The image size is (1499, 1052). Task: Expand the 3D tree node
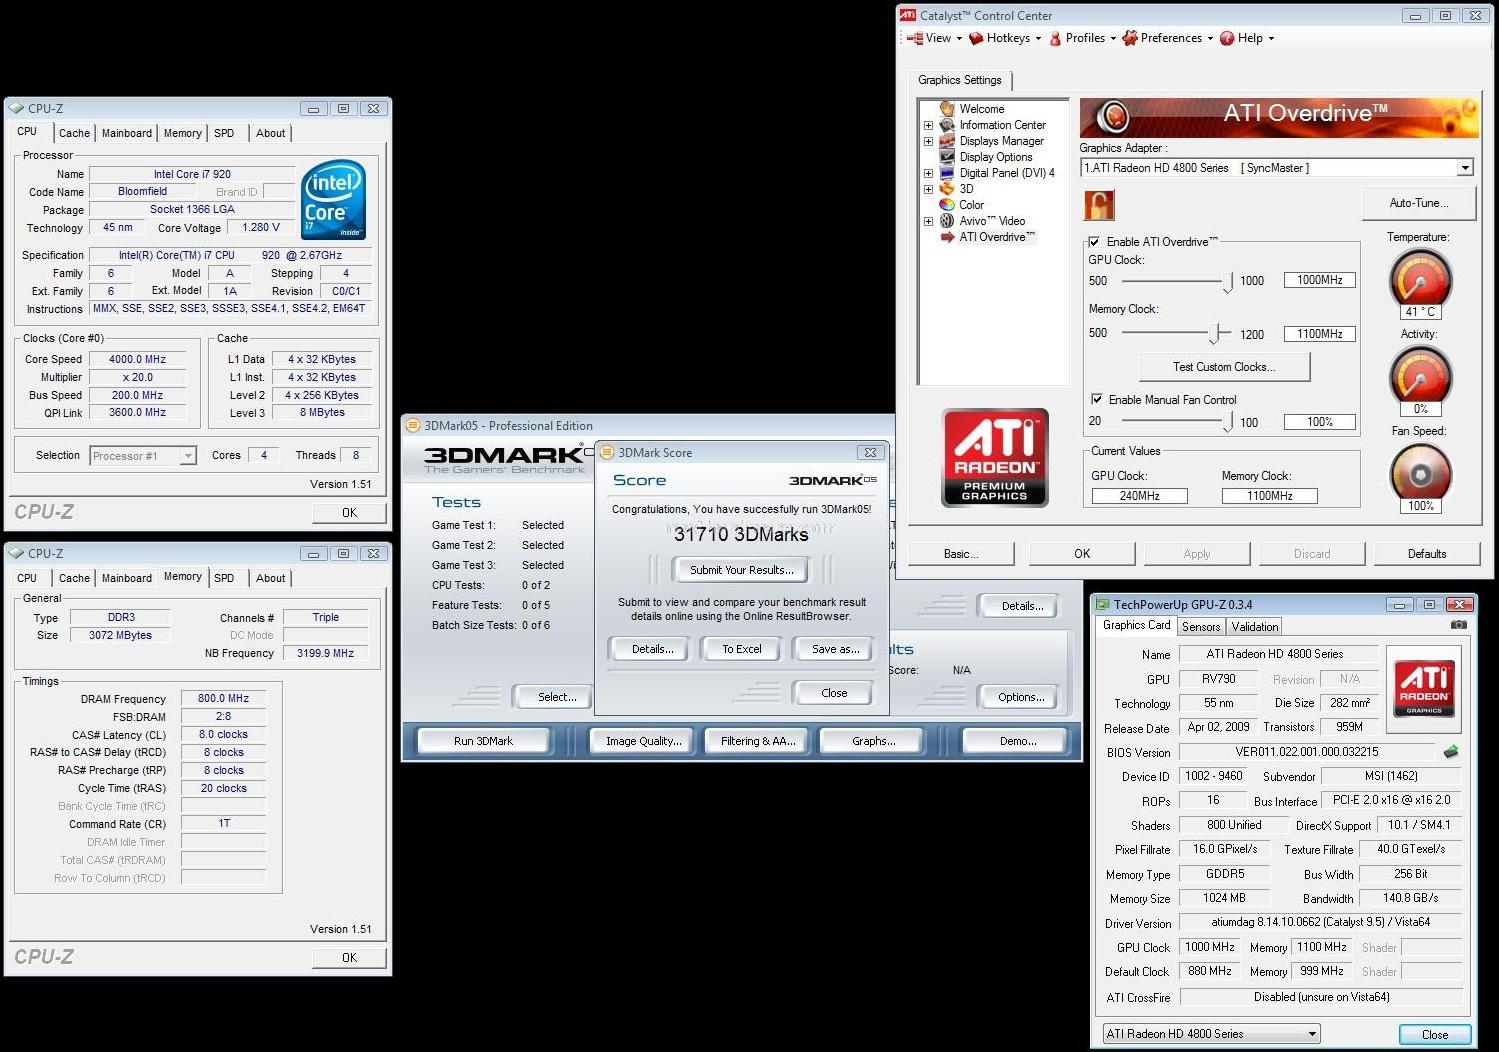click(928, 189)
